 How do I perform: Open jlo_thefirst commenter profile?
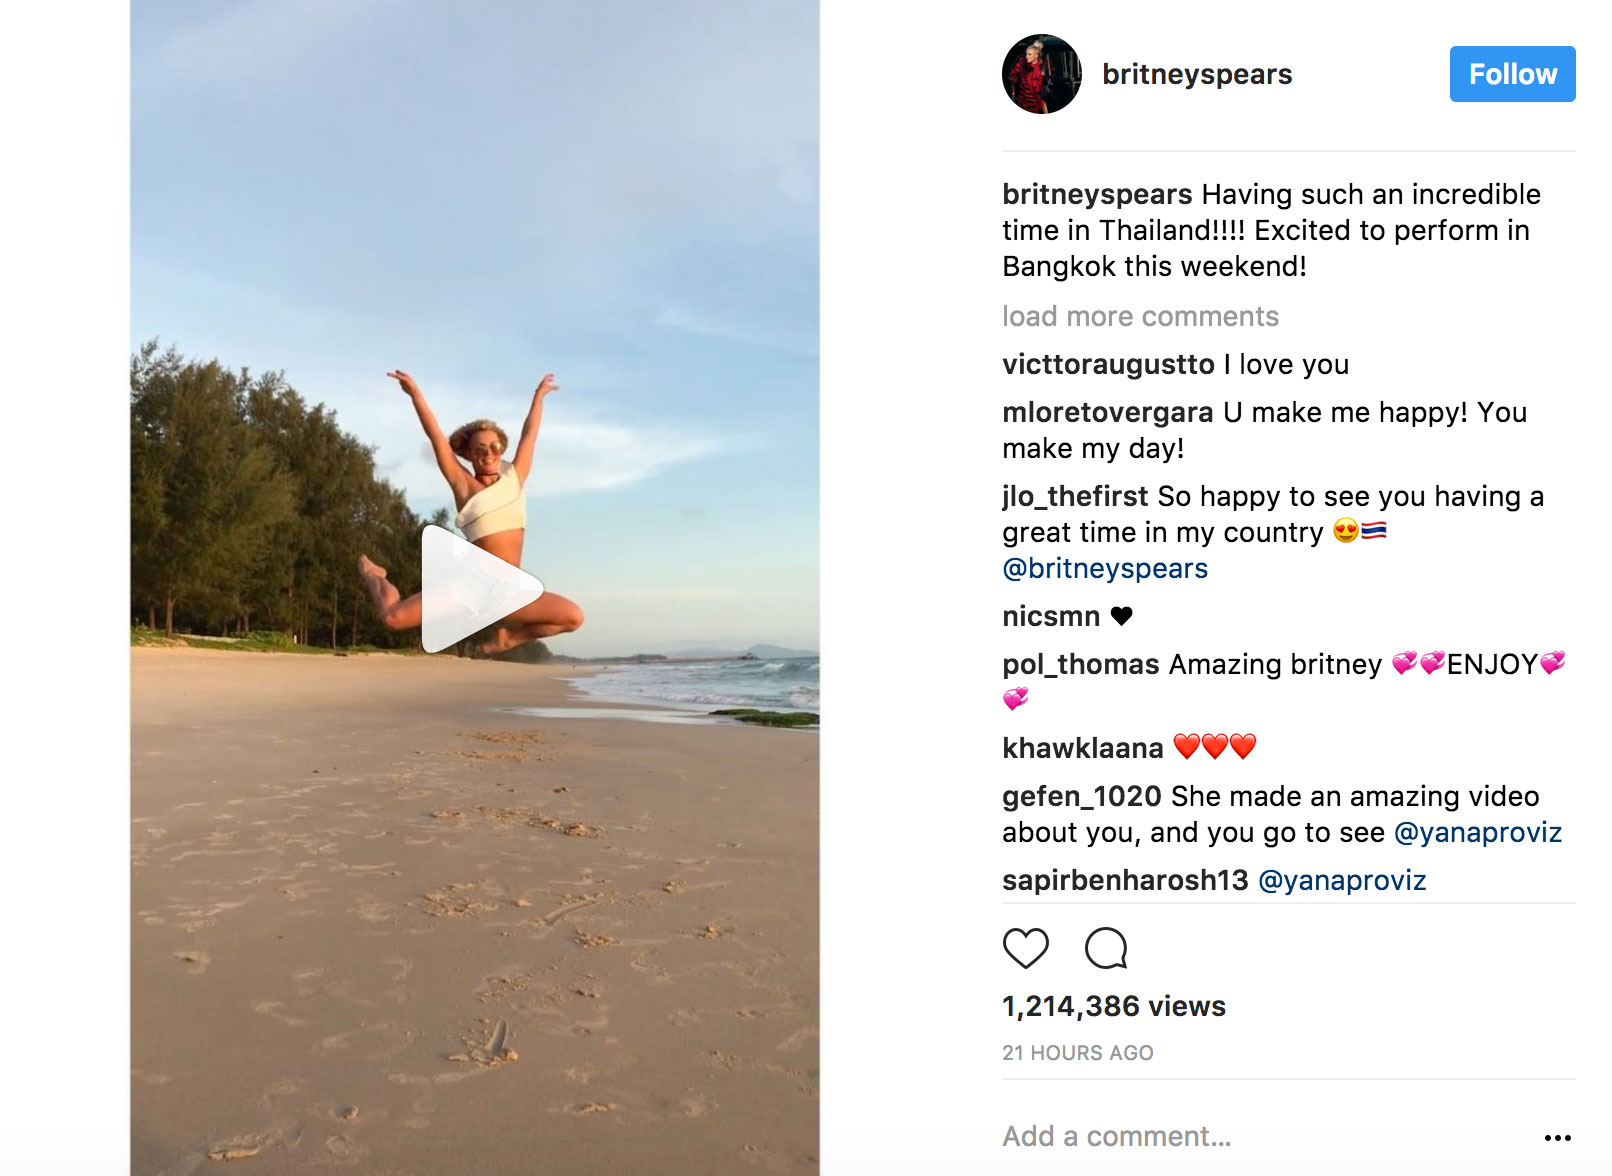(x=1075, y=496)
